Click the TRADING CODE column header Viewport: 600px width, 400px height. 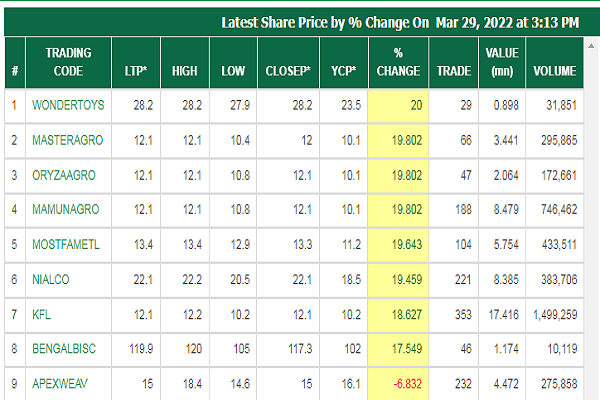pos(68,62)
